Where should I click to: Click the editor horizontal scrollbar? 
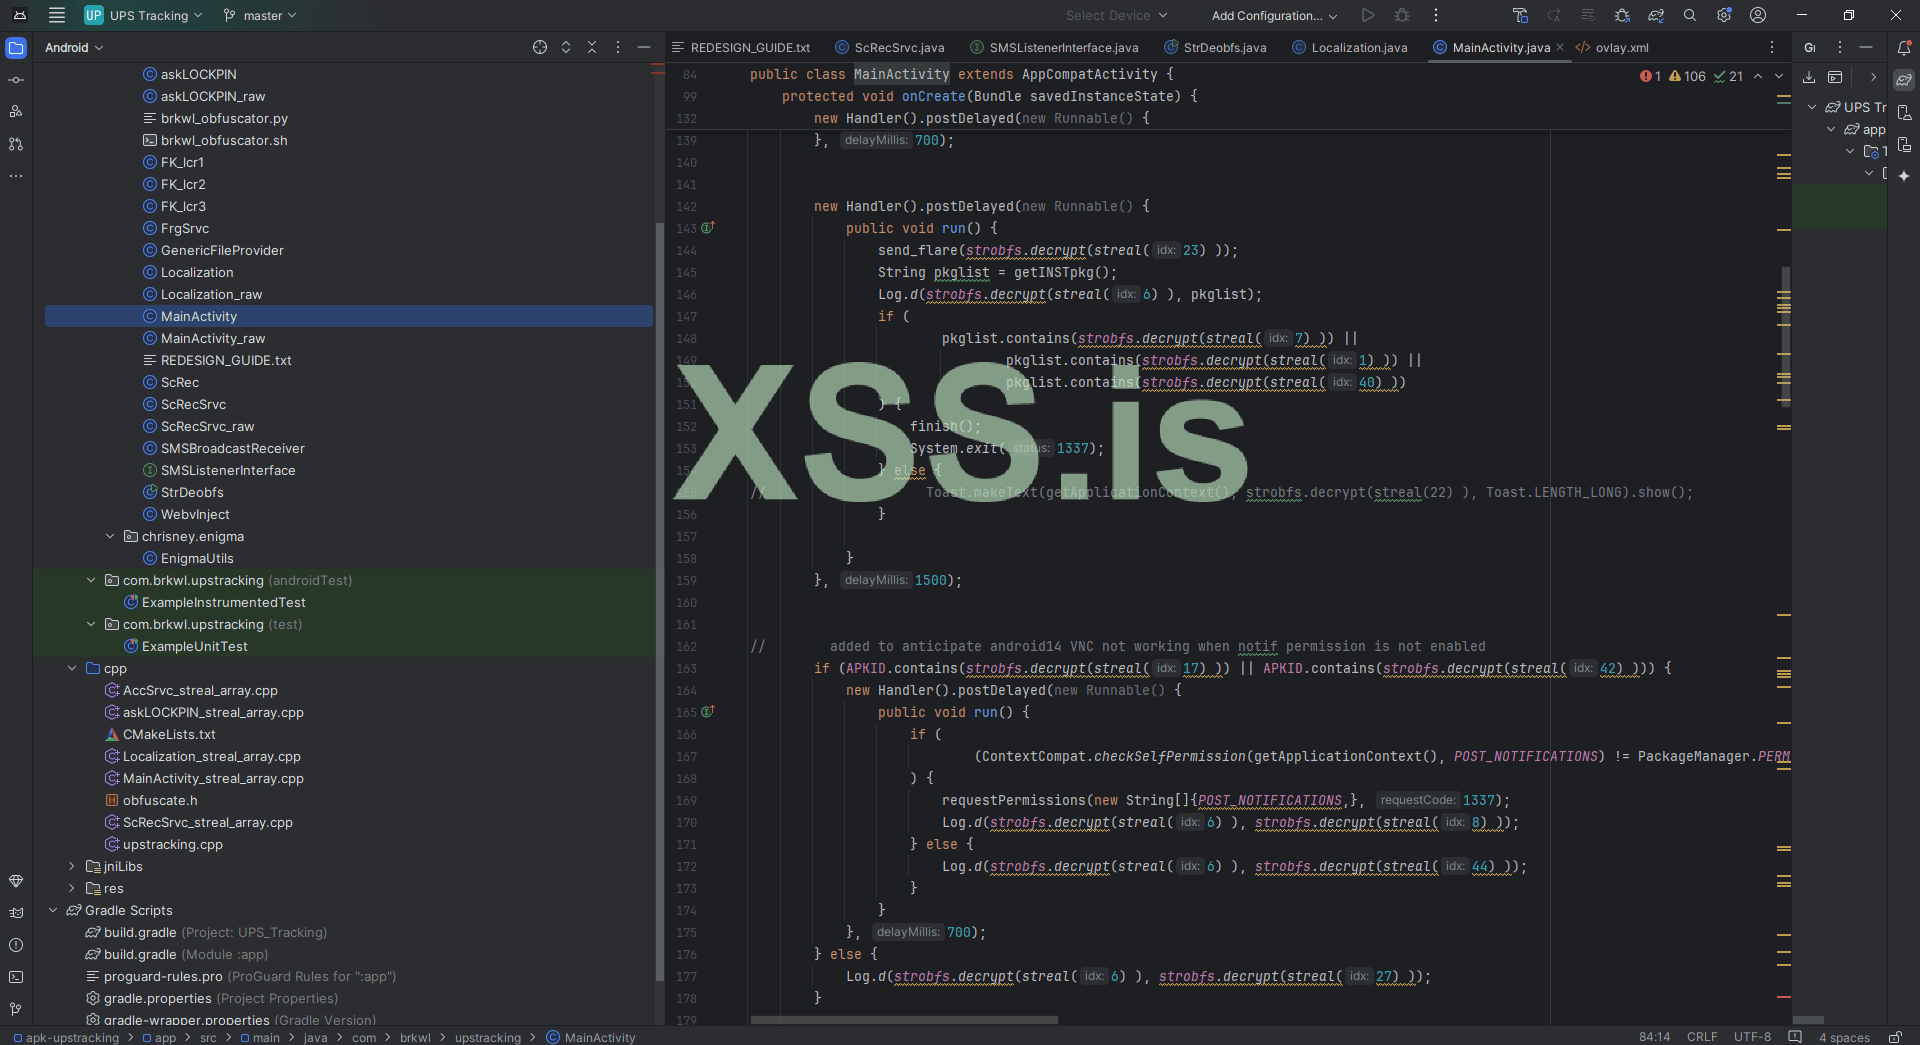click(904, 1020)
